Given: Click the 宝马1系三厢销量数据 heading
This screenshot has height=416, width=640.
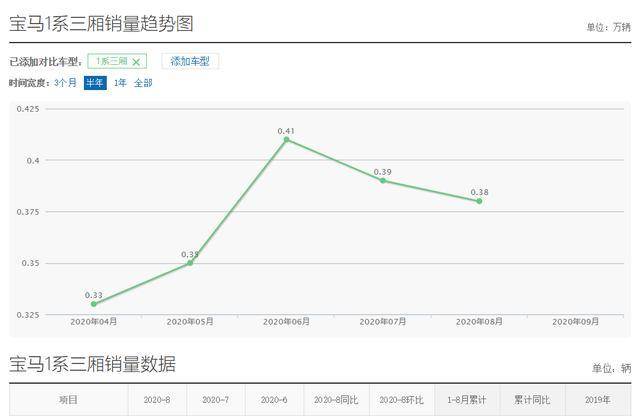Looking at the screenshot, I should click(x=93, y=364).
